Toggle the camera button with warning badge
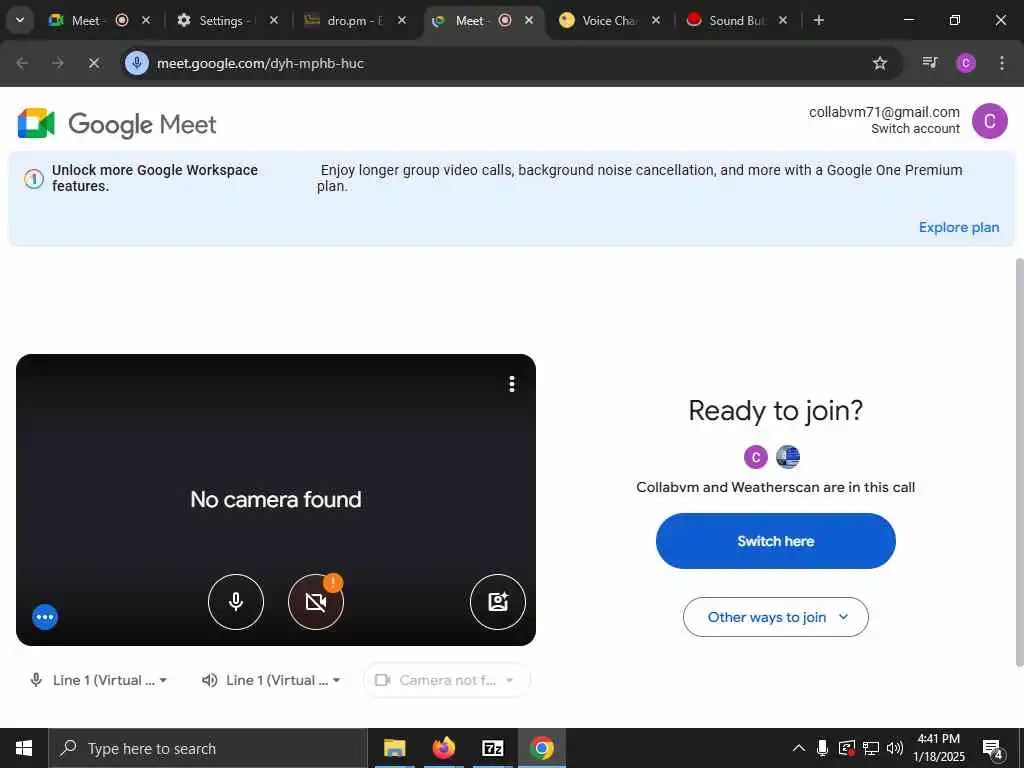This screenshot has width=1024, height=768. coord(316,601)
